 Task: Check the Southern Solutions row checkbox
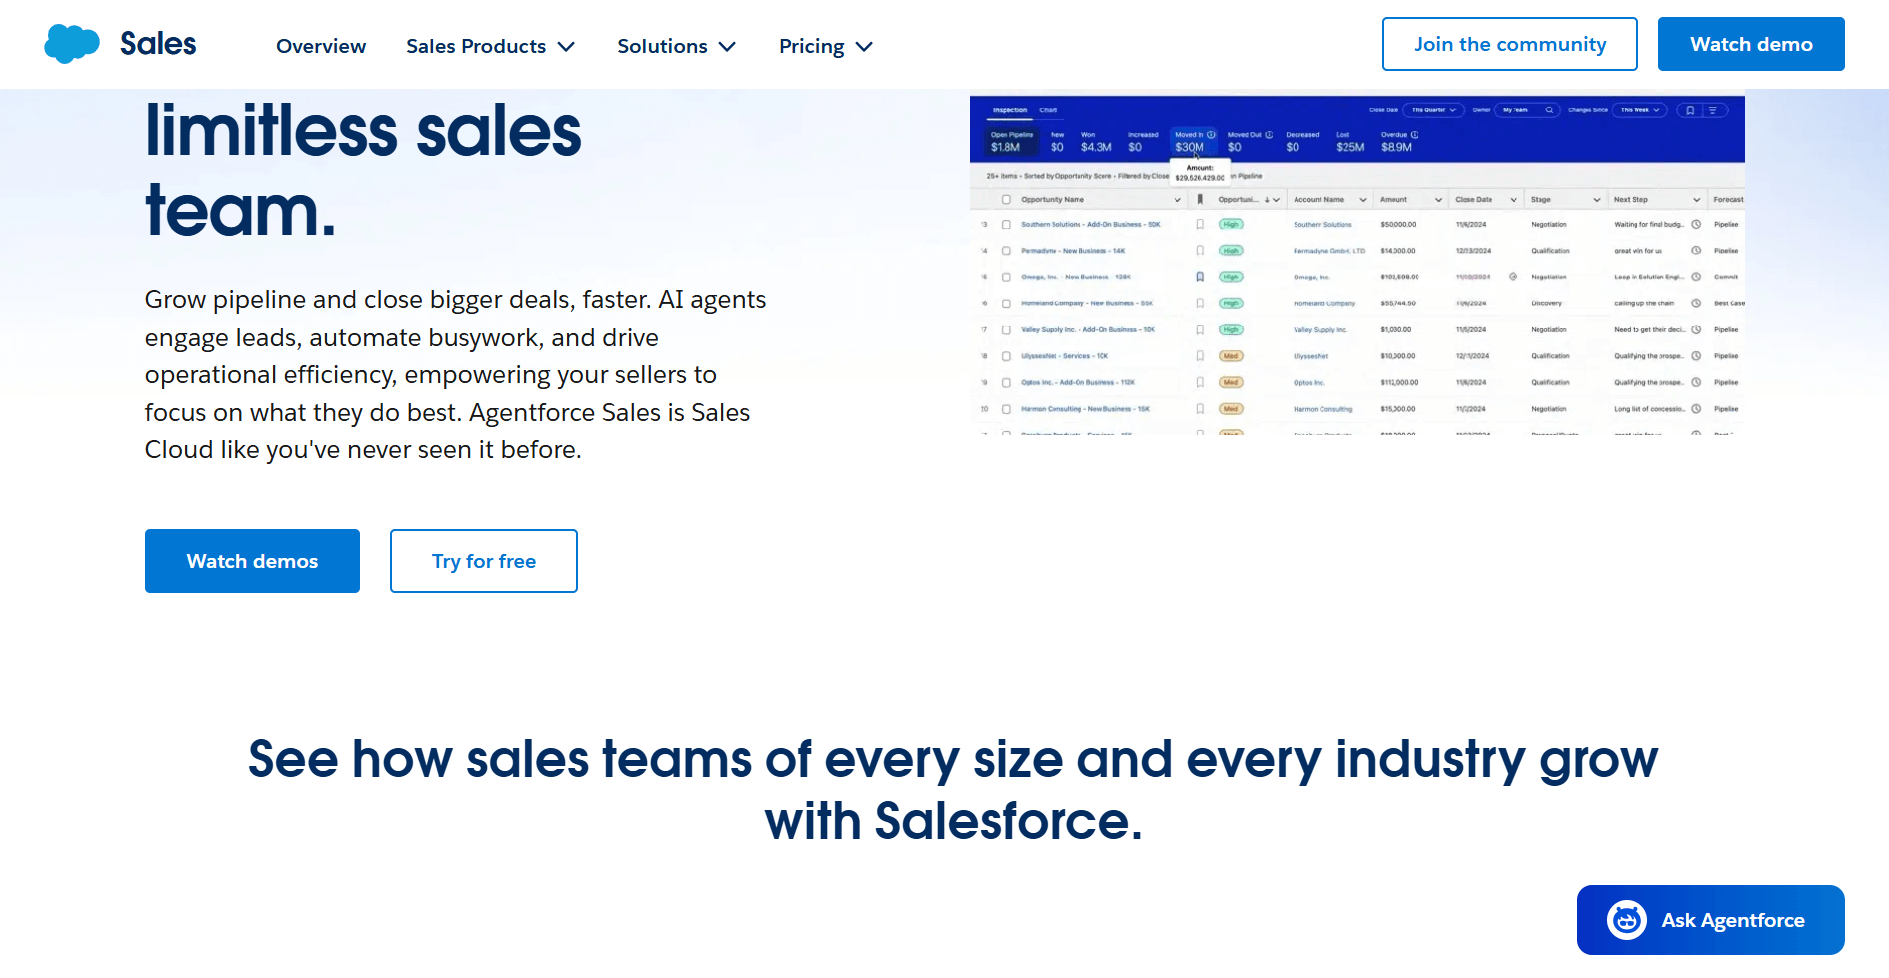click(1006, 225)
